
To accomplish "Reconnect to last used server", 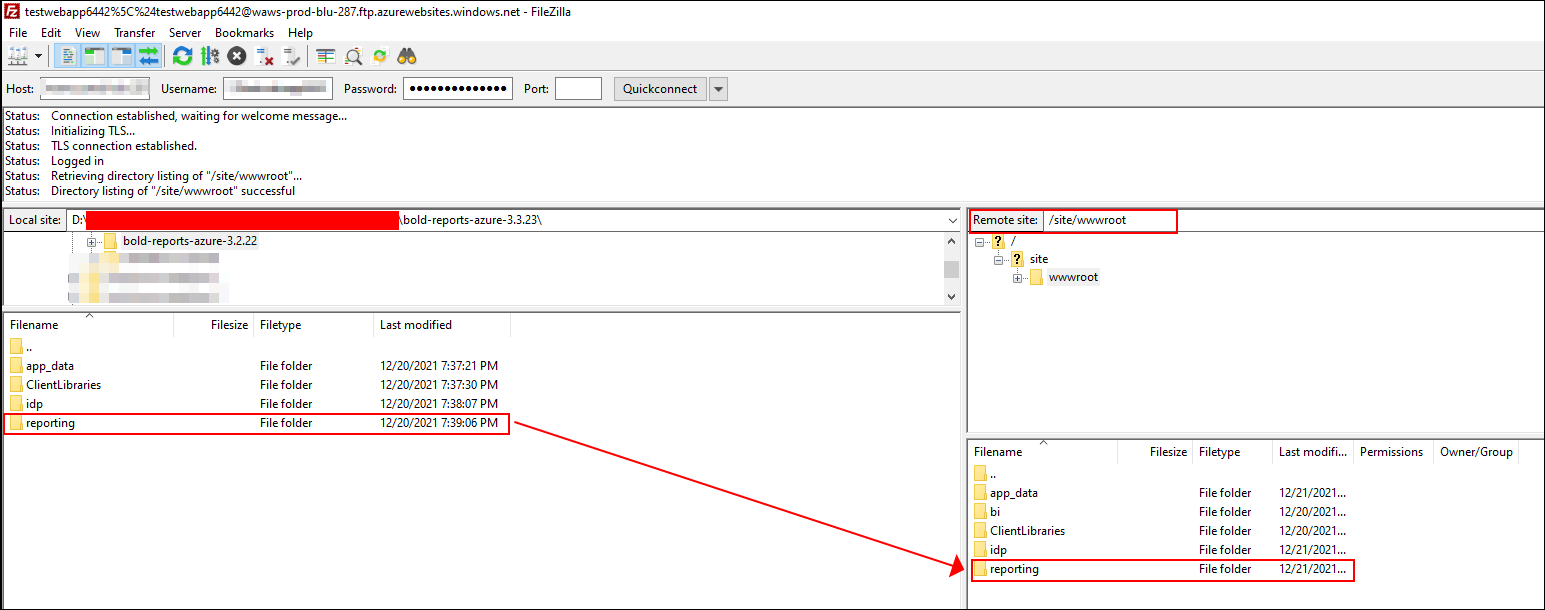I will click(x=291, y=56).
